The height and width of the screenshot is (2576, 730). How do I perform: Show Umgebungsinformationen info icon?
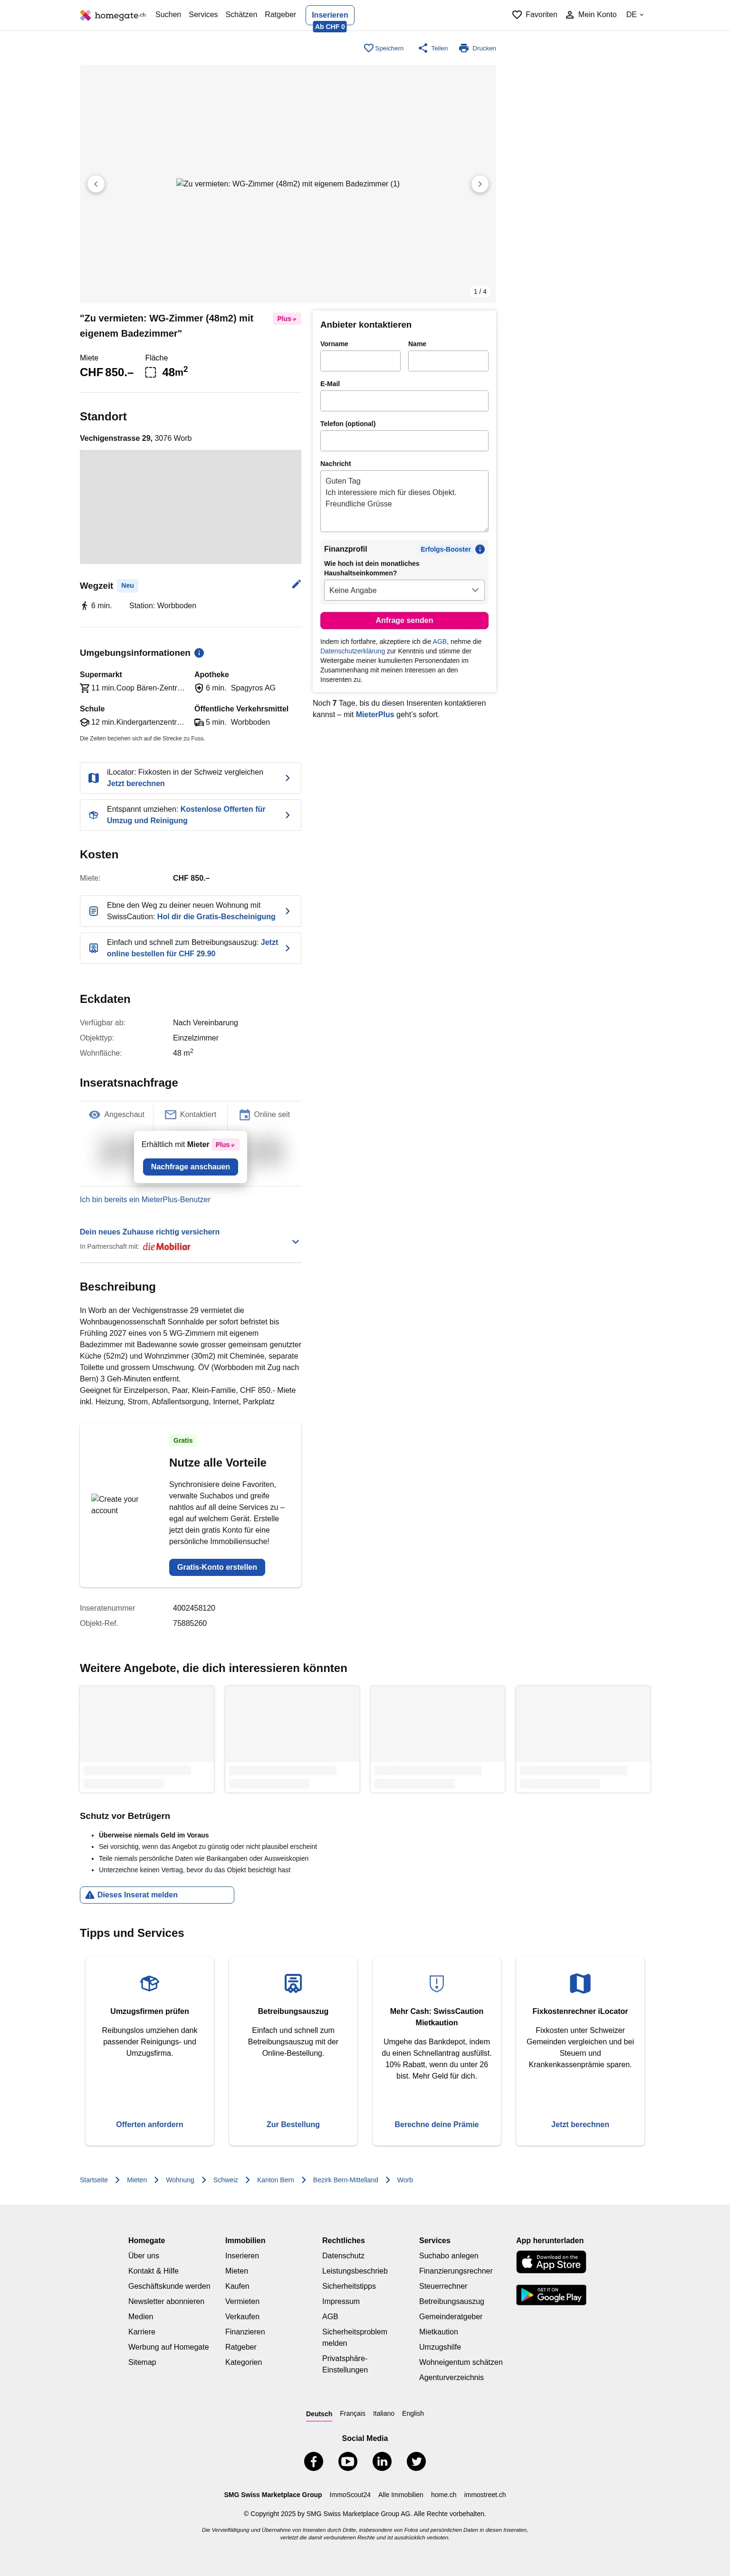199,653
